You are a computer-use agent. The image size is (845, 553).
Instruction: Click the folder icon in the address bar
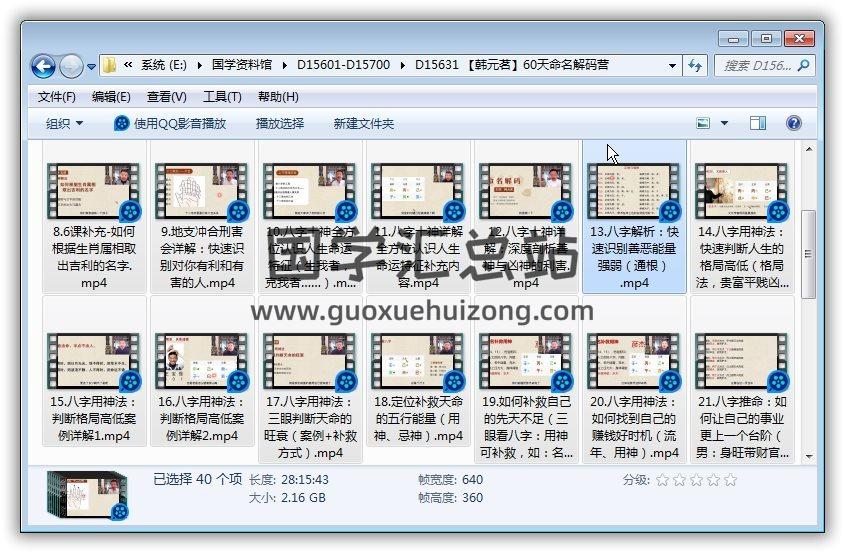pyautogui.click(x=109, y=65)
